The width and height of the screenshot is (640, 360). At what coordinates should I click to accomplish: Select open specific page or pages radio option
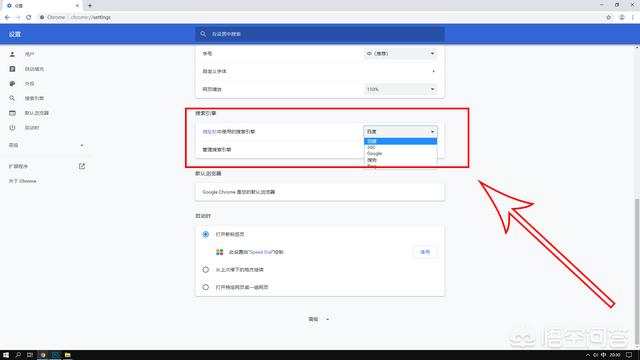tap(206, 287)
